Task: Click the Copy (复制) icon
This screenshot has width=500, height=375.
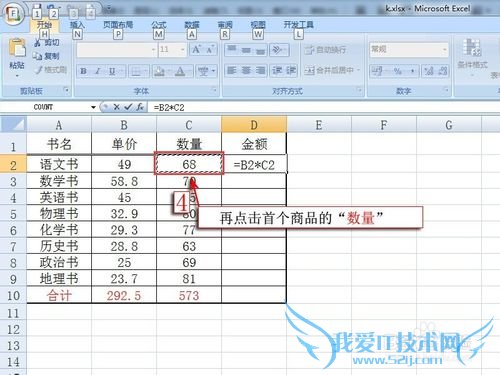Action: point(37,56)
